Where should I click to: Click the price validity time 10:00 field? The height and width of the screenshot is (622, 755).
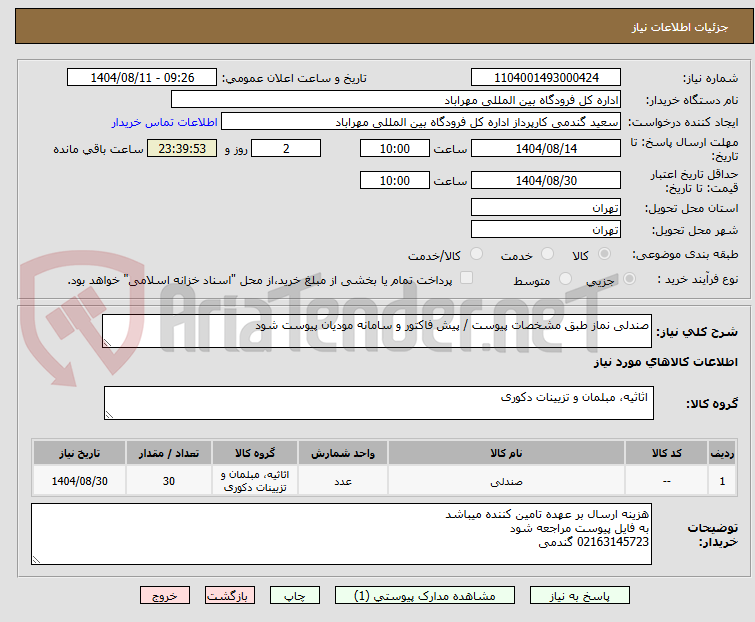pyautogui.click(x=395, y=180)
